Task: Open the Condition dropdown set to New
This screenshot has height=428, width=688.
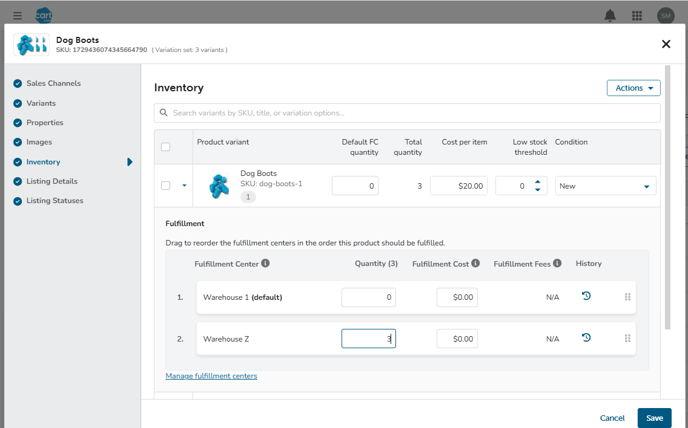Action: click(x=605, y=186)
